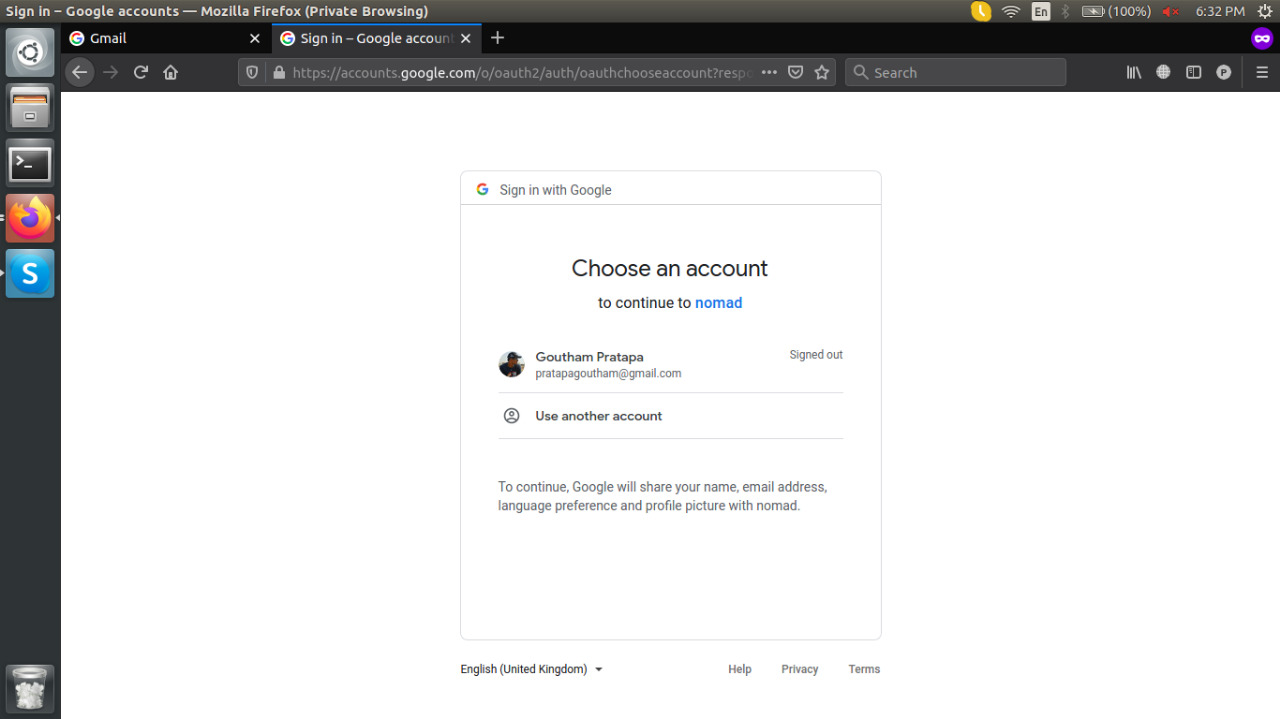Screen dimensions: 1280x719
Task: View site security padlock details
Action: 278,72
